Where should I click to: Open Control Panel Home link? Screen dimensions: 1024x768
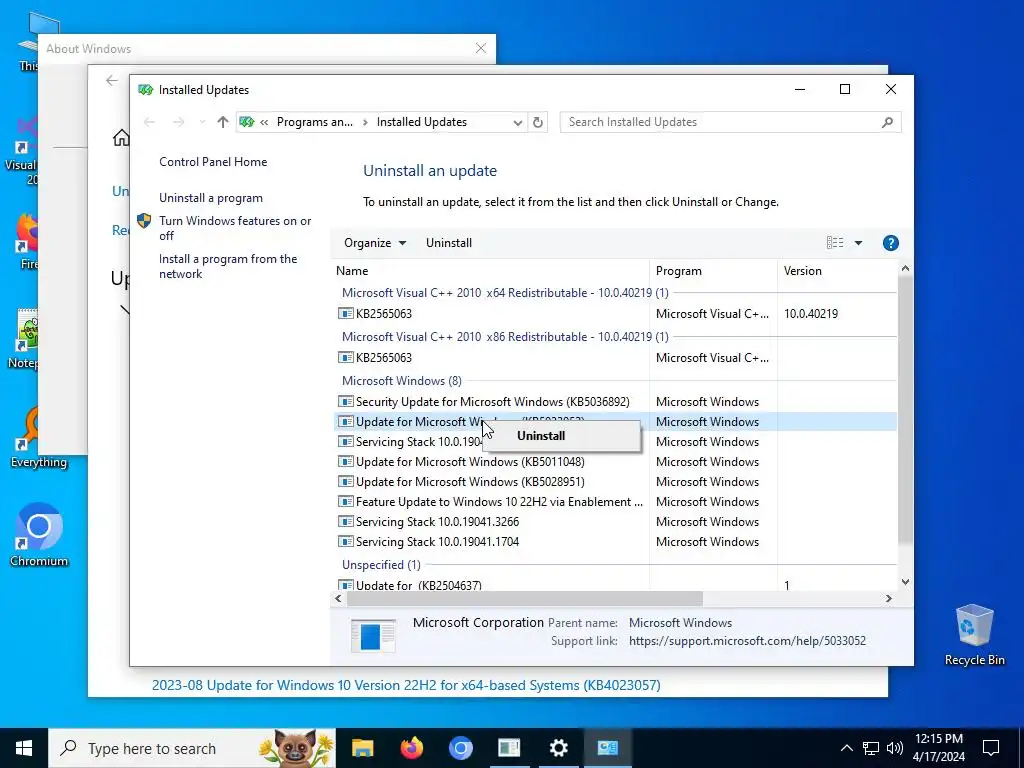coord(213,162)
